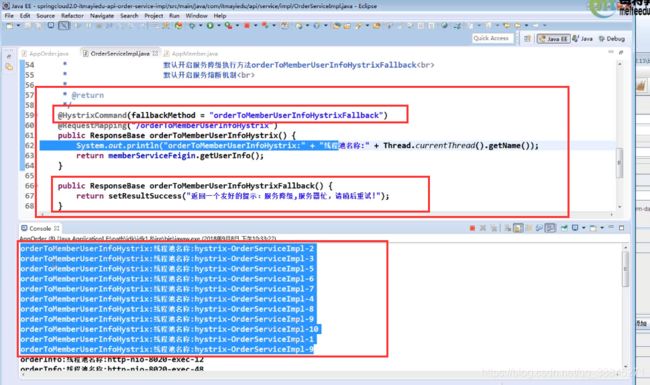Image resolution: width=650 pixels, height=385 pixels.
Task: Click the Remove Launch gray X icon
Action: [x=483, y=228]
